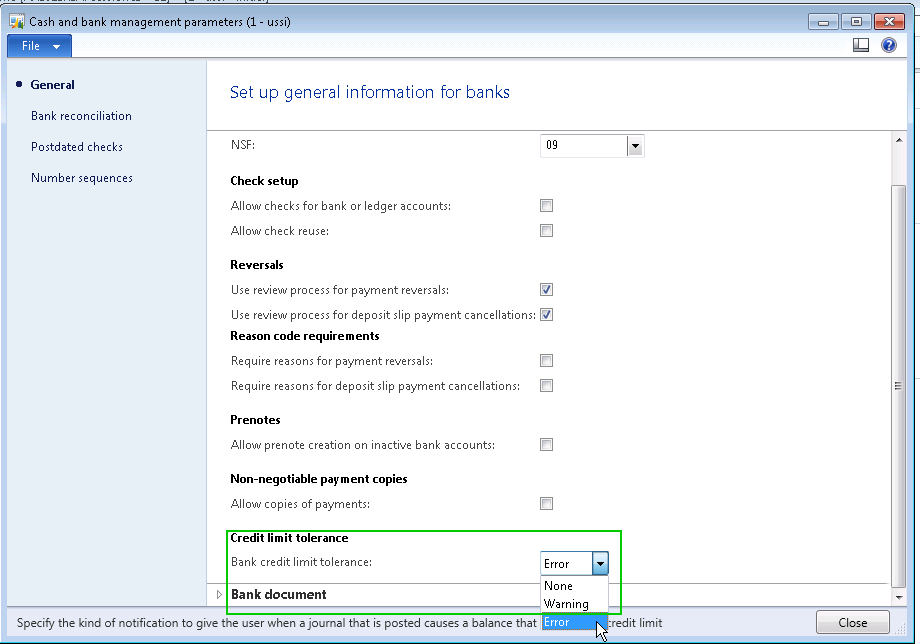Screen dimensions: 920x644
Task: Open the NSF dropdown arrow
Action: coord(634,146)
